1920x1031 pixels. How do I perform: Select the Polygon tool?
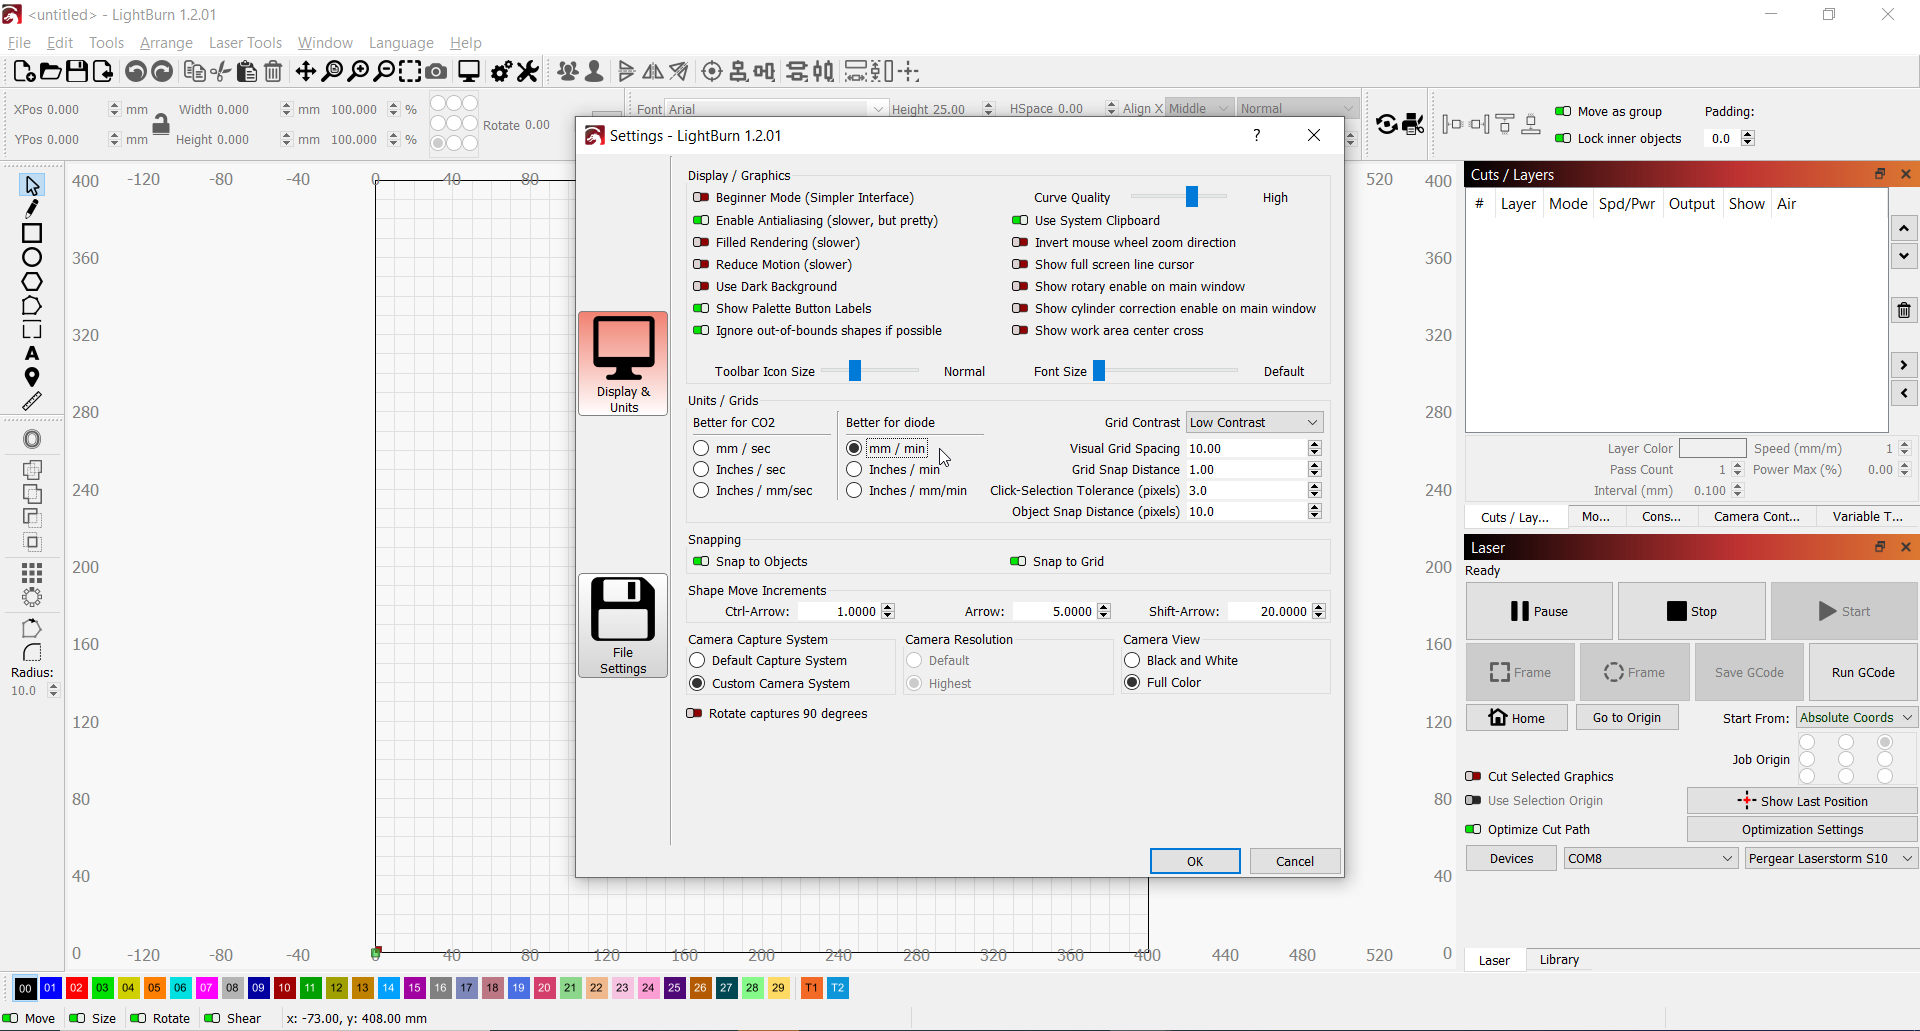point(32,282)
